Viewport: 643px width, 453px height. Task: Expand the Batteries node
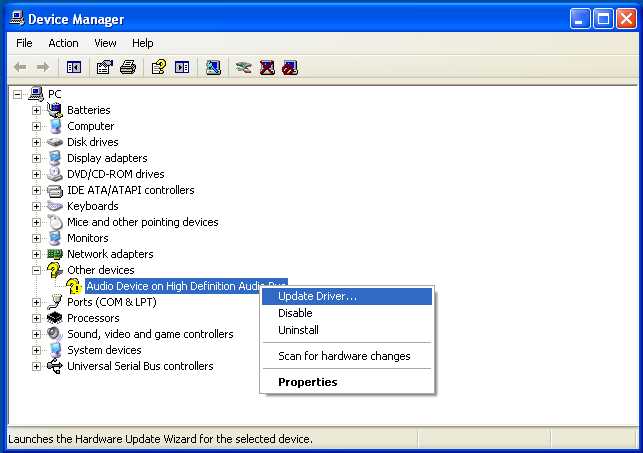(36, 110)
